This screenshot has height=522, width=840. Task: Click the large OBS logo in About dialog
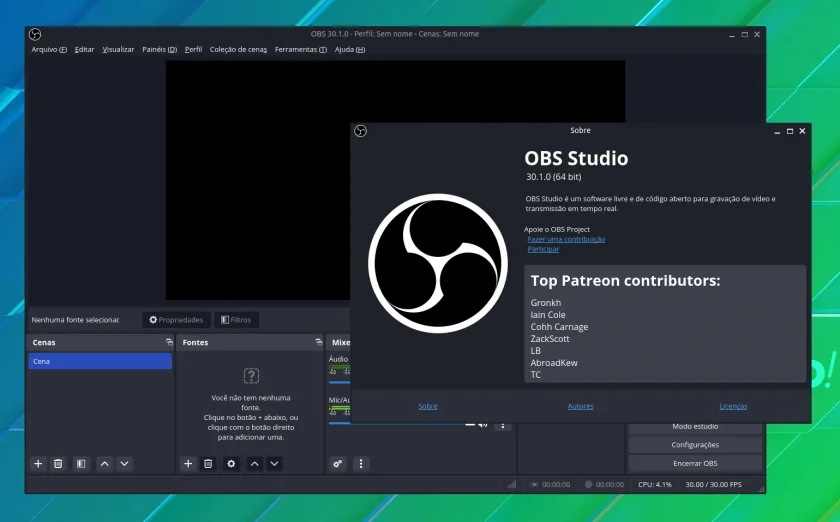click(438, 263)
